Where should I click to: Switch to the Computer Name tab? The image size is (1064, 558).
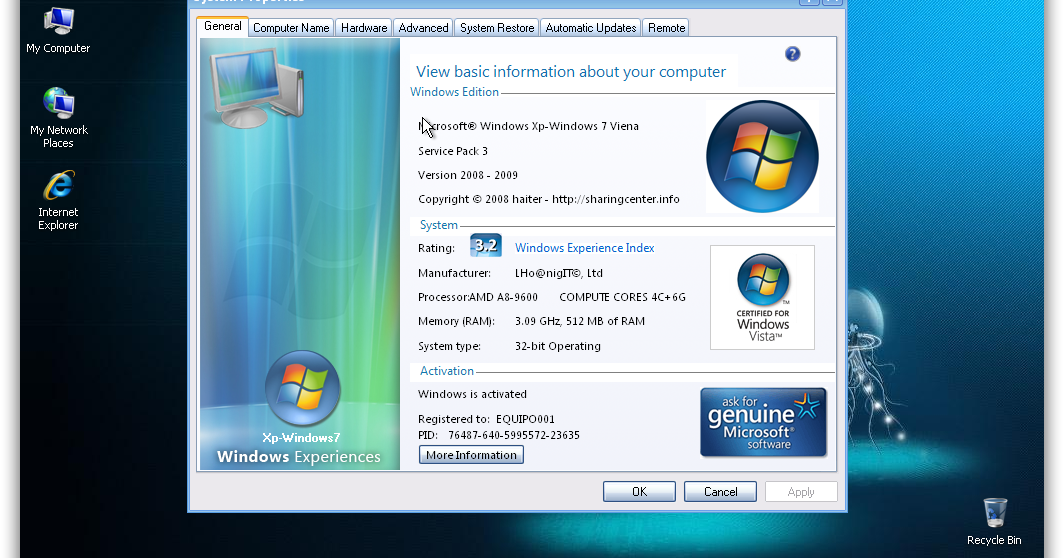click(x=291, y=28)
